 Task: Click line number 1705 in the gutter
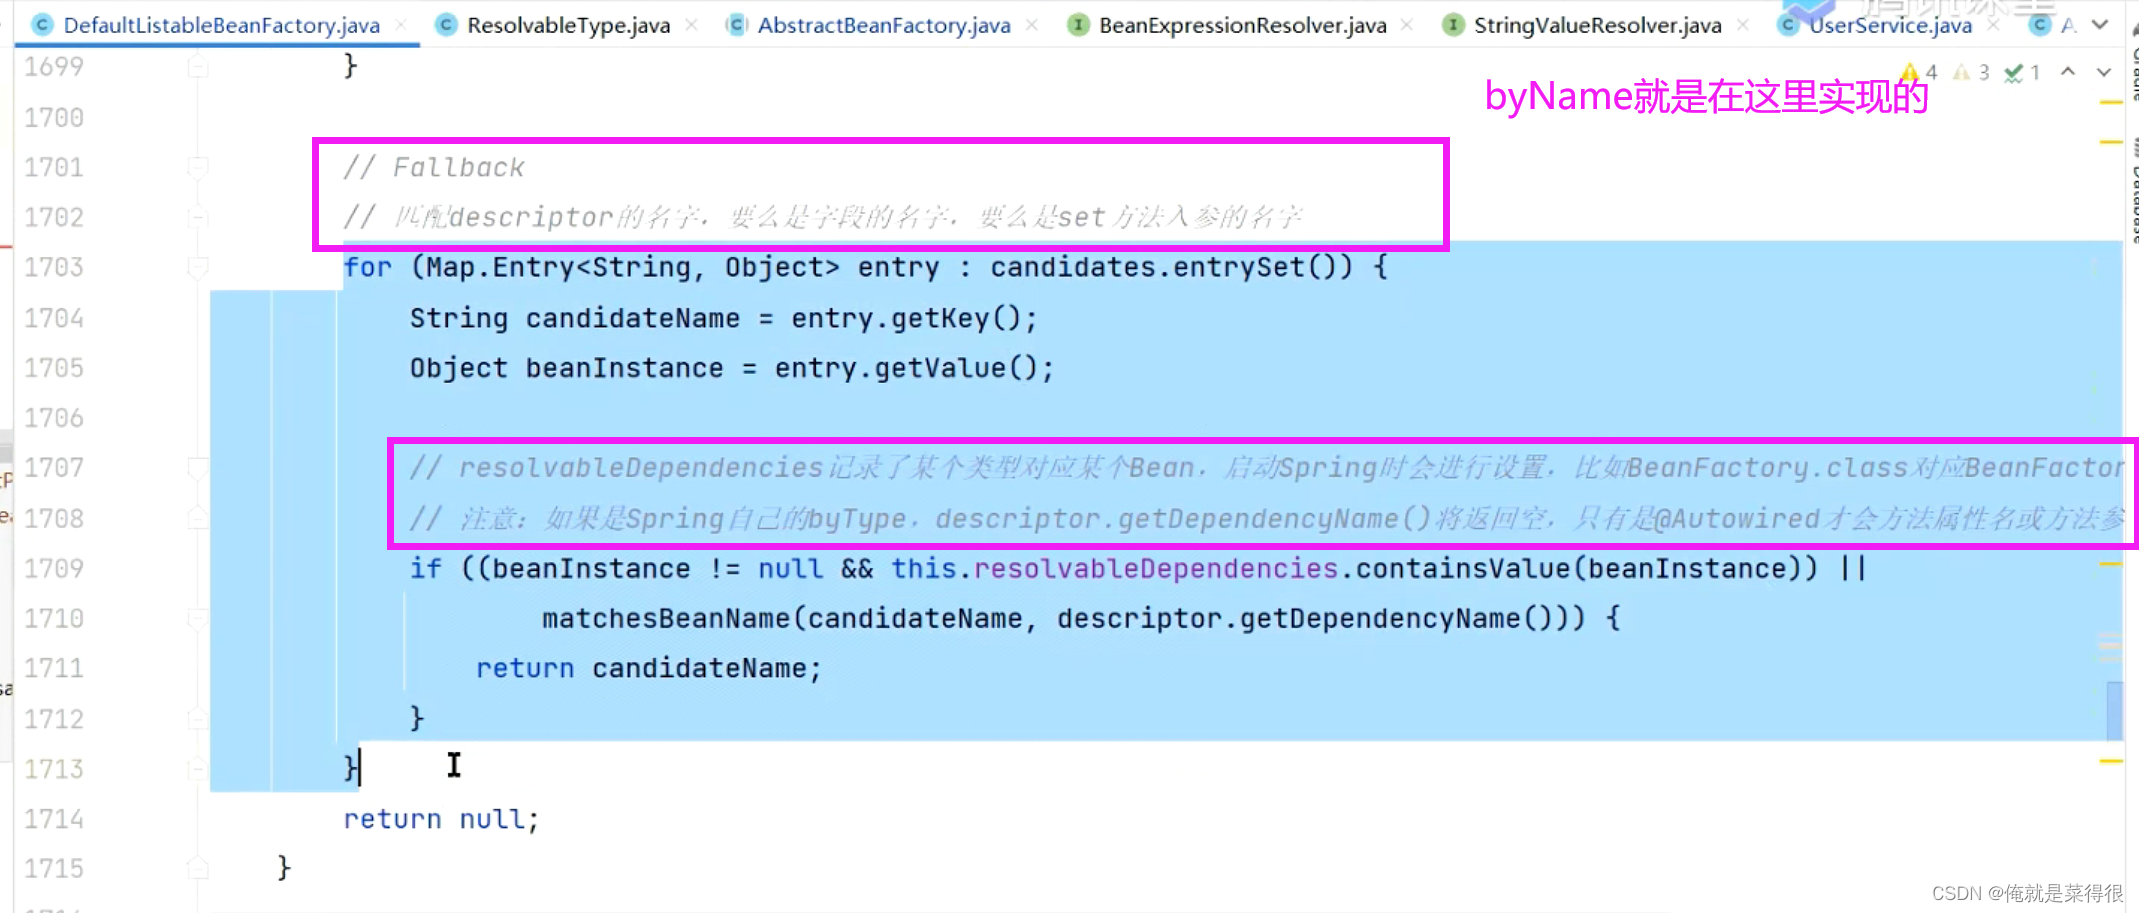(x=54, y=368)
